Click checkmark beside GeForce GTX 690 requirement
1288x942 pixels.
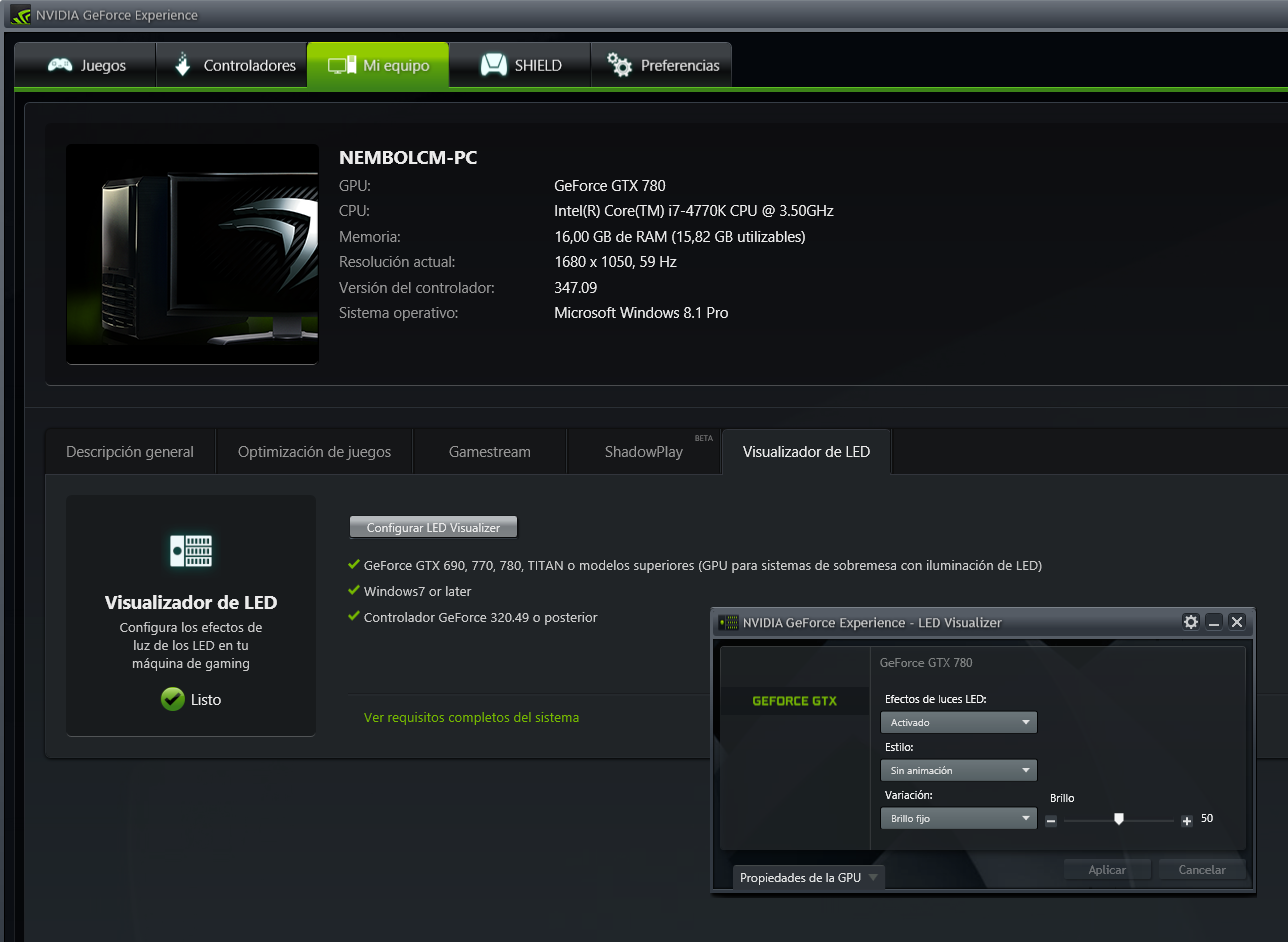coord(353,564)
